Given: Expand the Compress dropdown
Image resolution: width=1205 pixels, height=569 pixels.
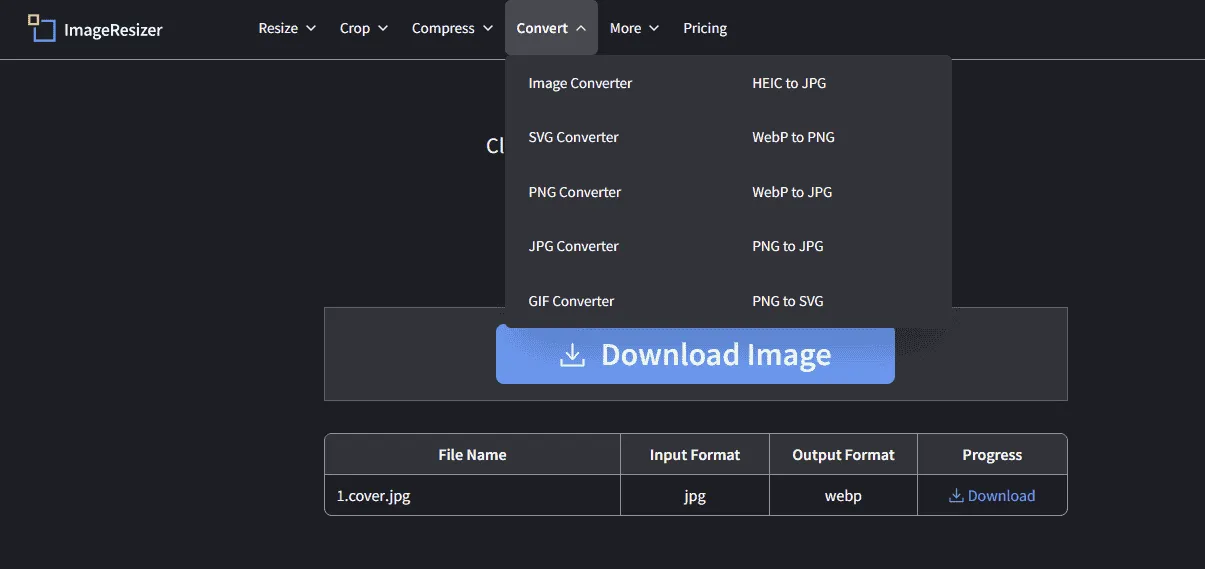Looking at the screenshot, I should pos(452,28).
